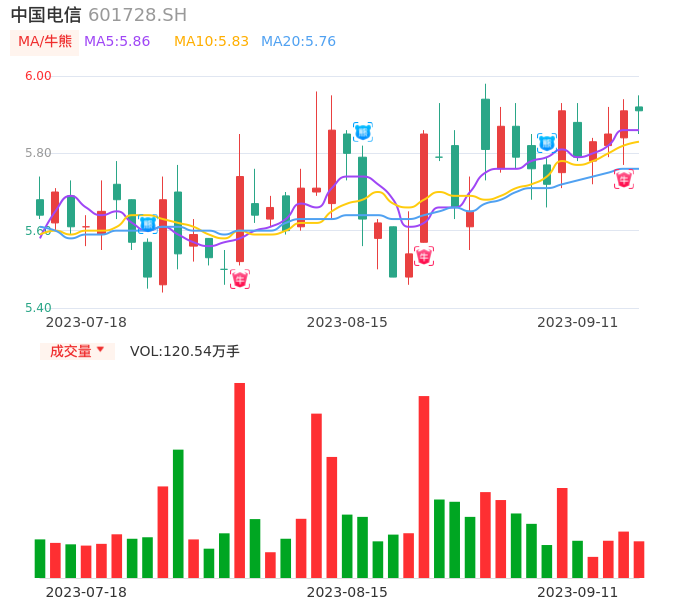686x606 pixels.
Task: Click the tallest red volume bar
Action: (240, 480)
